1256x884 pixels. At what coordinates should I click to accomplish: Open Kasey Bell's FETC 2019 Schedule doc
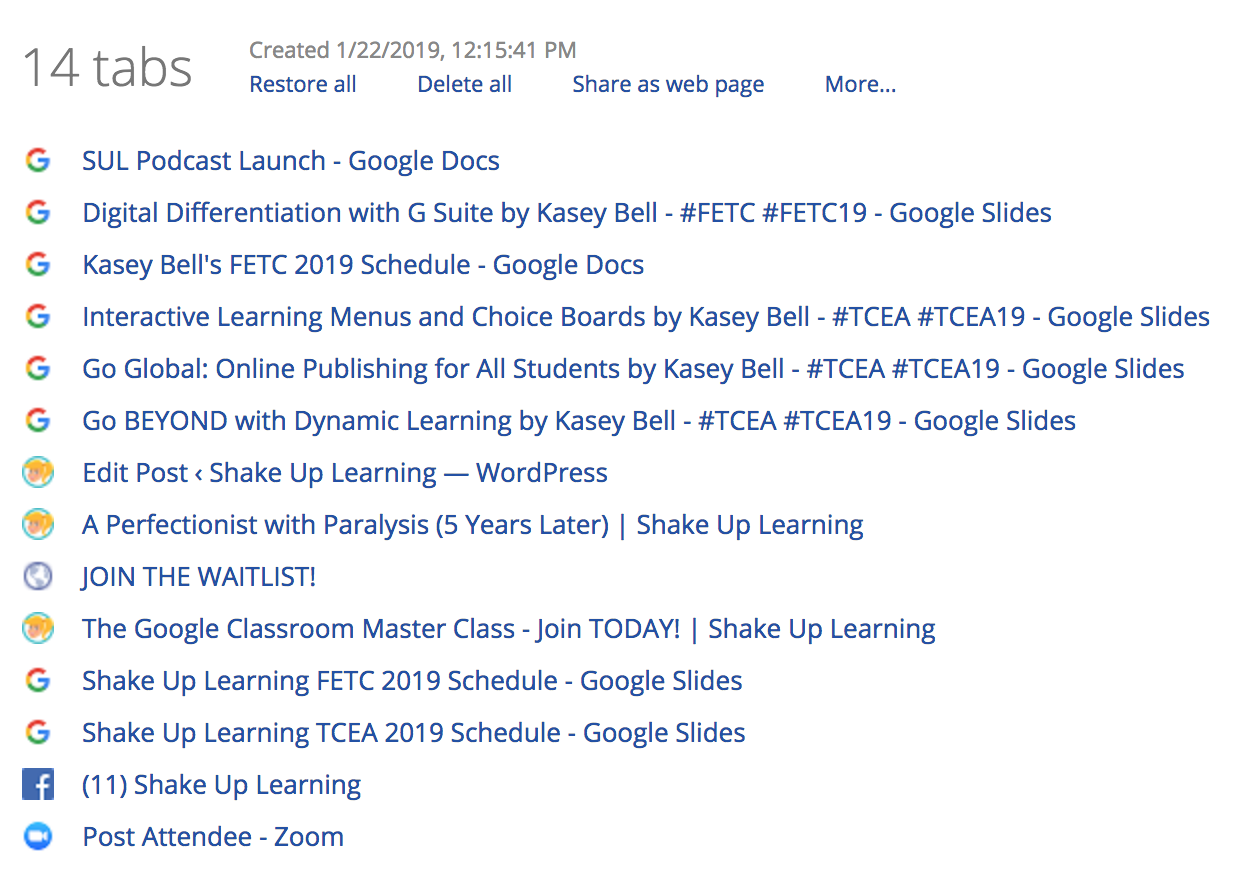pos(363,265)
